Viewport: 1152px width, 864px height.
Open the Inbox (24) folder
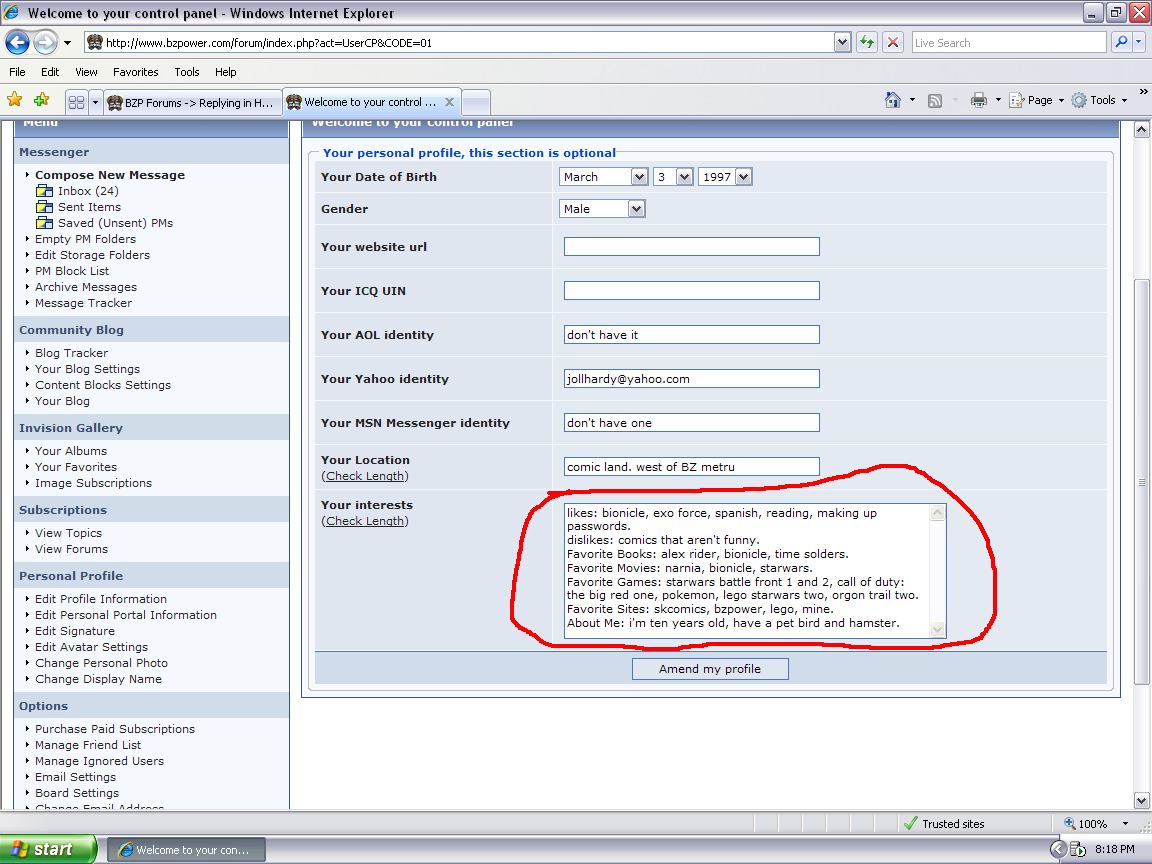(x=88, y=191)
